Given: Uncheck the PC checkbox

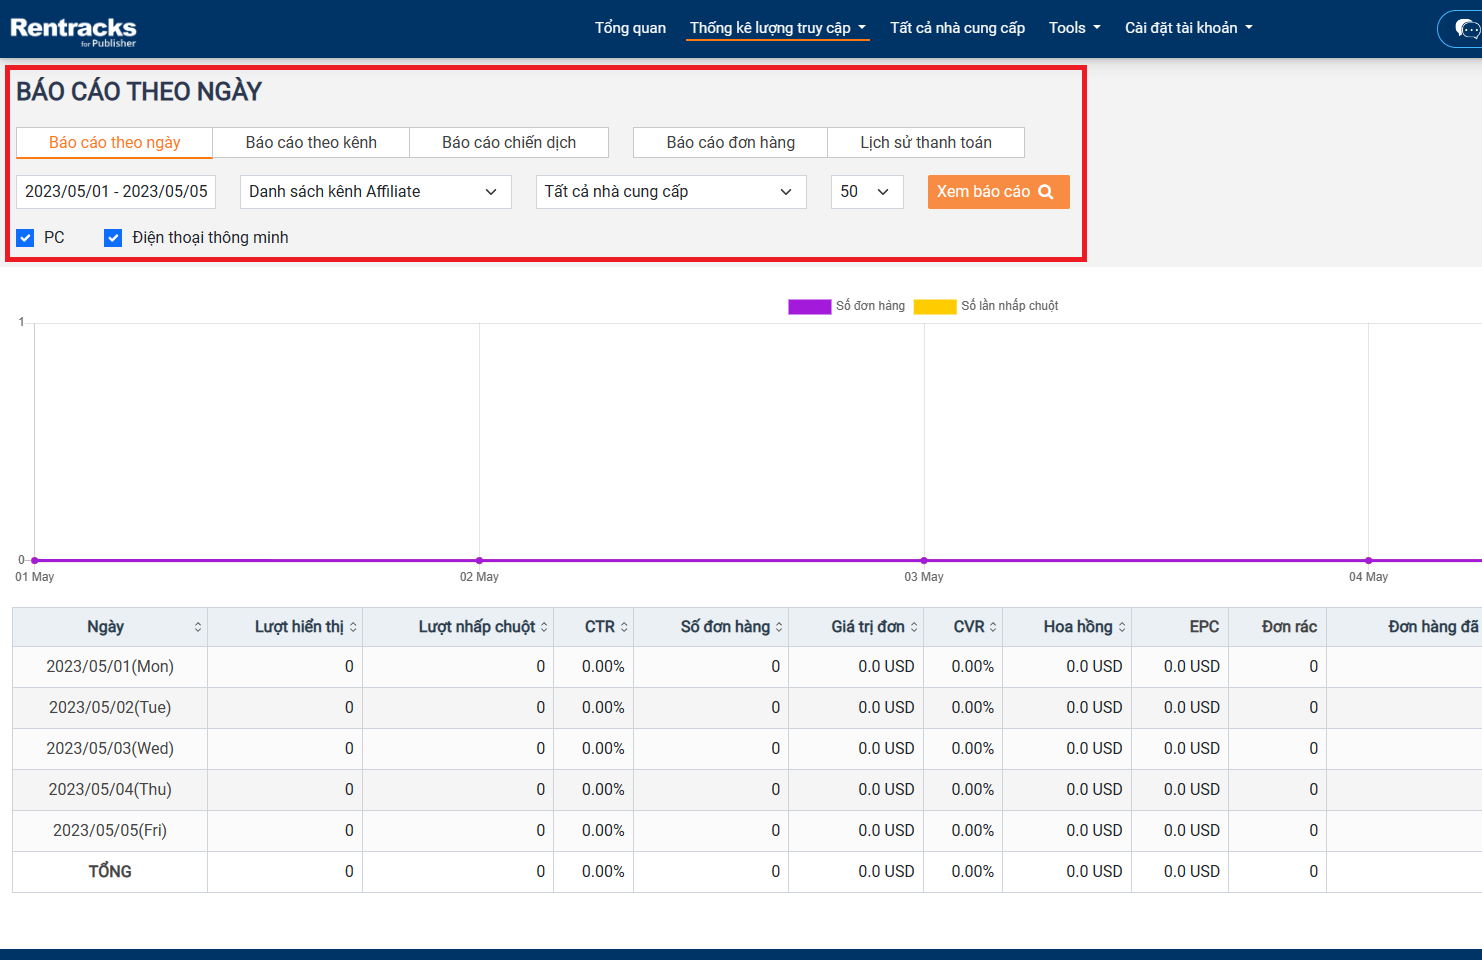Looking at the screenshot, I should coord(26,238).
